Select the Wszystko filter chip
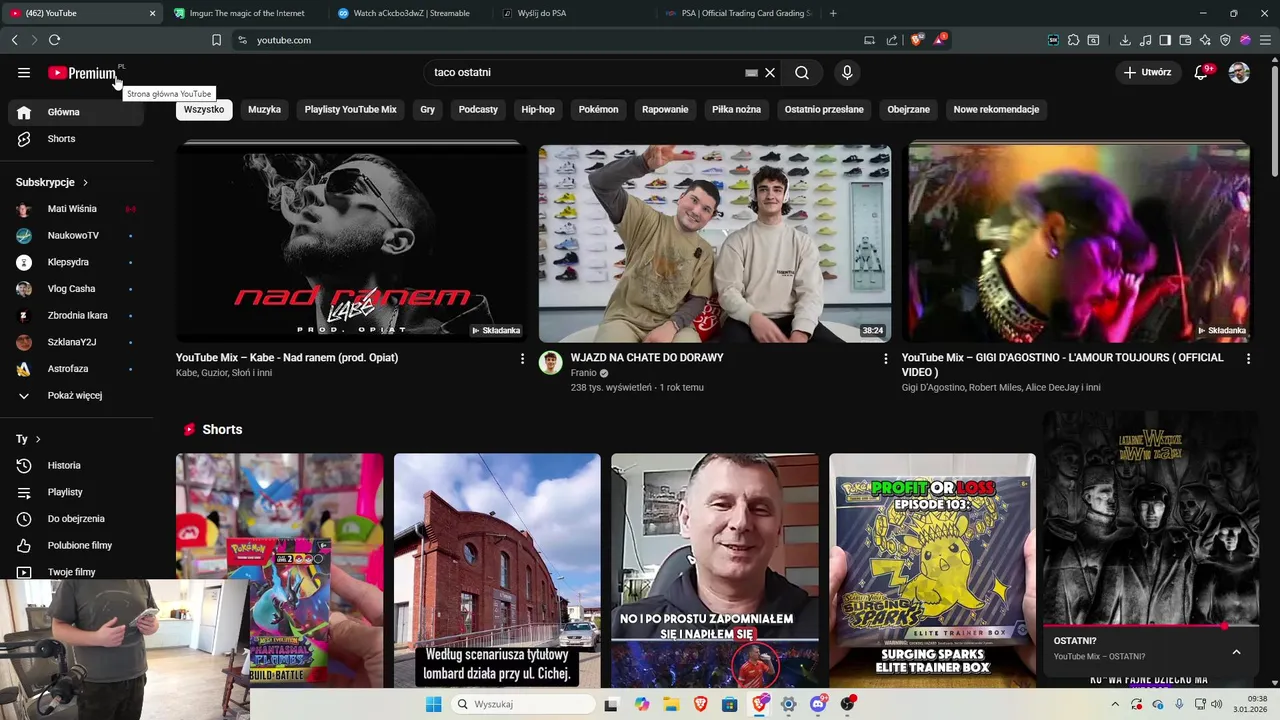This screenshot has width=1280, height=720. (x=204, y=109)
